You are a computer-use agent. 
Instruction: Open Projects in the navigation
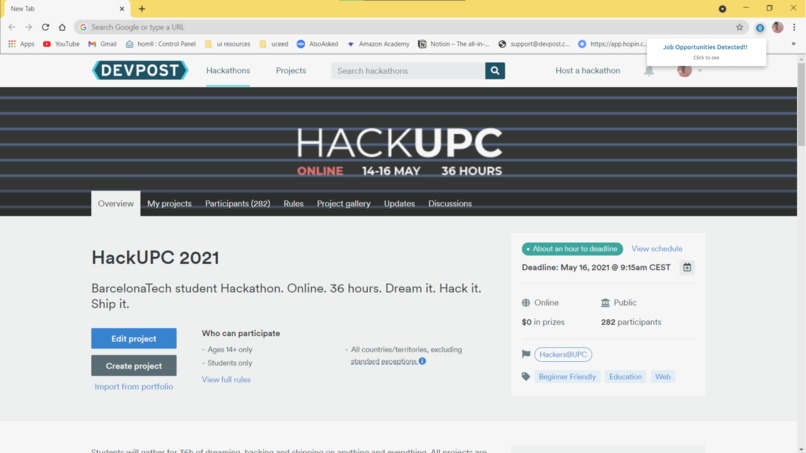click(291, 70)
